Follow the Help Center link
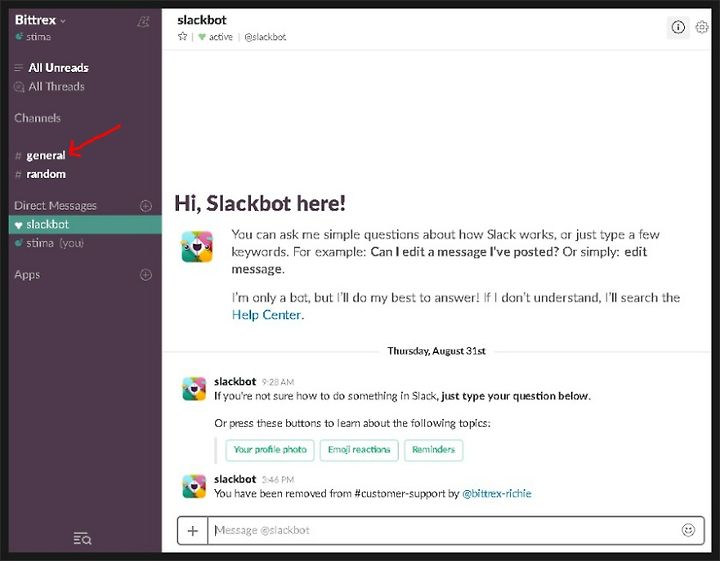This screenshot has height=561, width=720. [266, 315]
